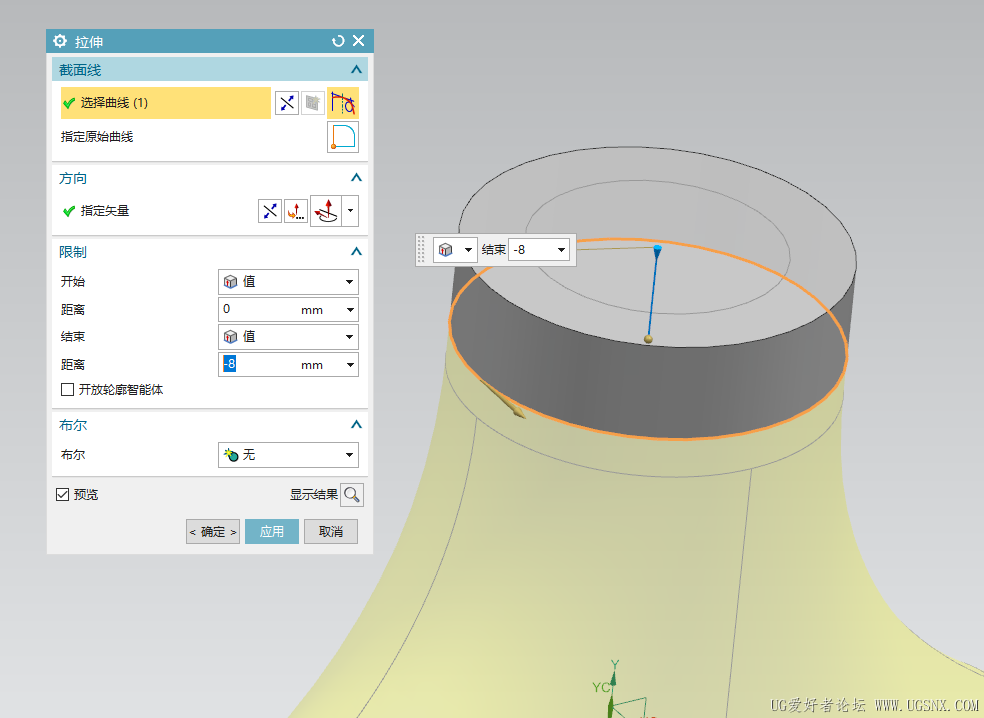Image resolution: width=984 pixels, height=718 pixels.
Task: Click the 应用 button
Action: tap(272, 532)
